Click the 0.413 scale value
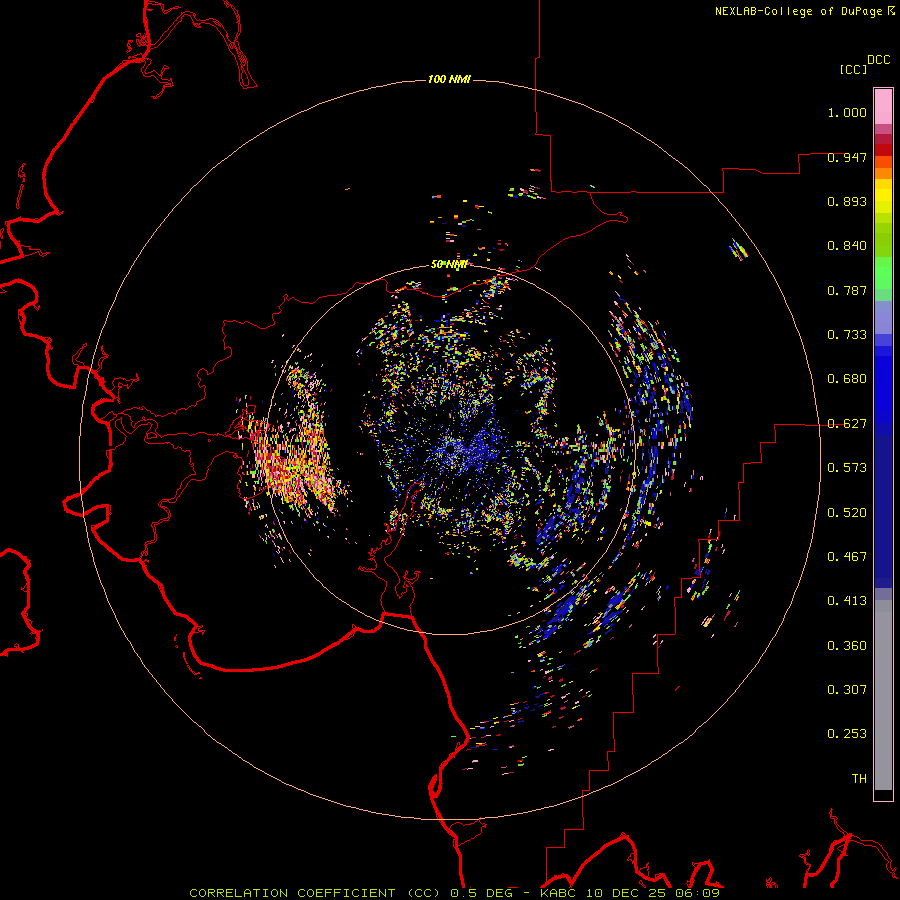The height and width of the screenshot is (900, 900). click(x=847, y=601)
